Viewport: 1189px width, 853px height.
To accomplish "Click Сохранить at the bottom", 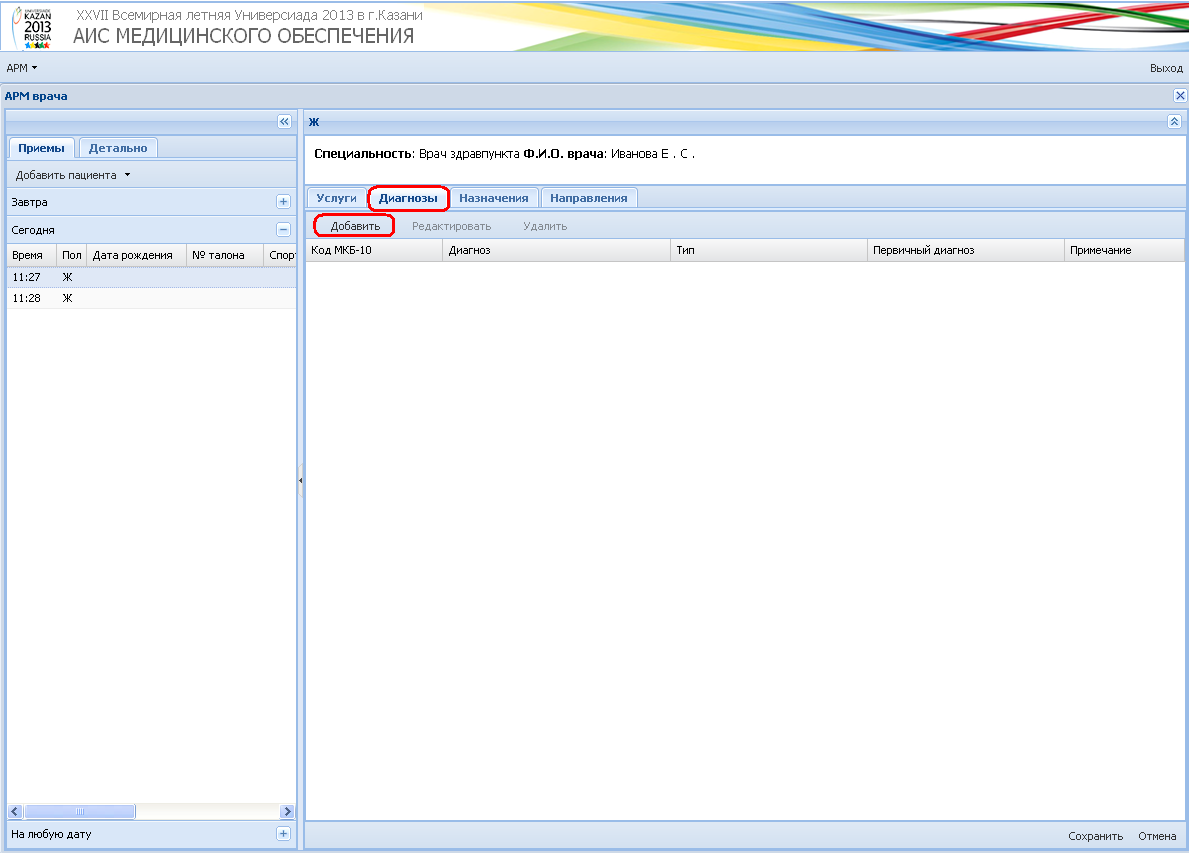I will pyautogui.click(x=1095, y=836).
